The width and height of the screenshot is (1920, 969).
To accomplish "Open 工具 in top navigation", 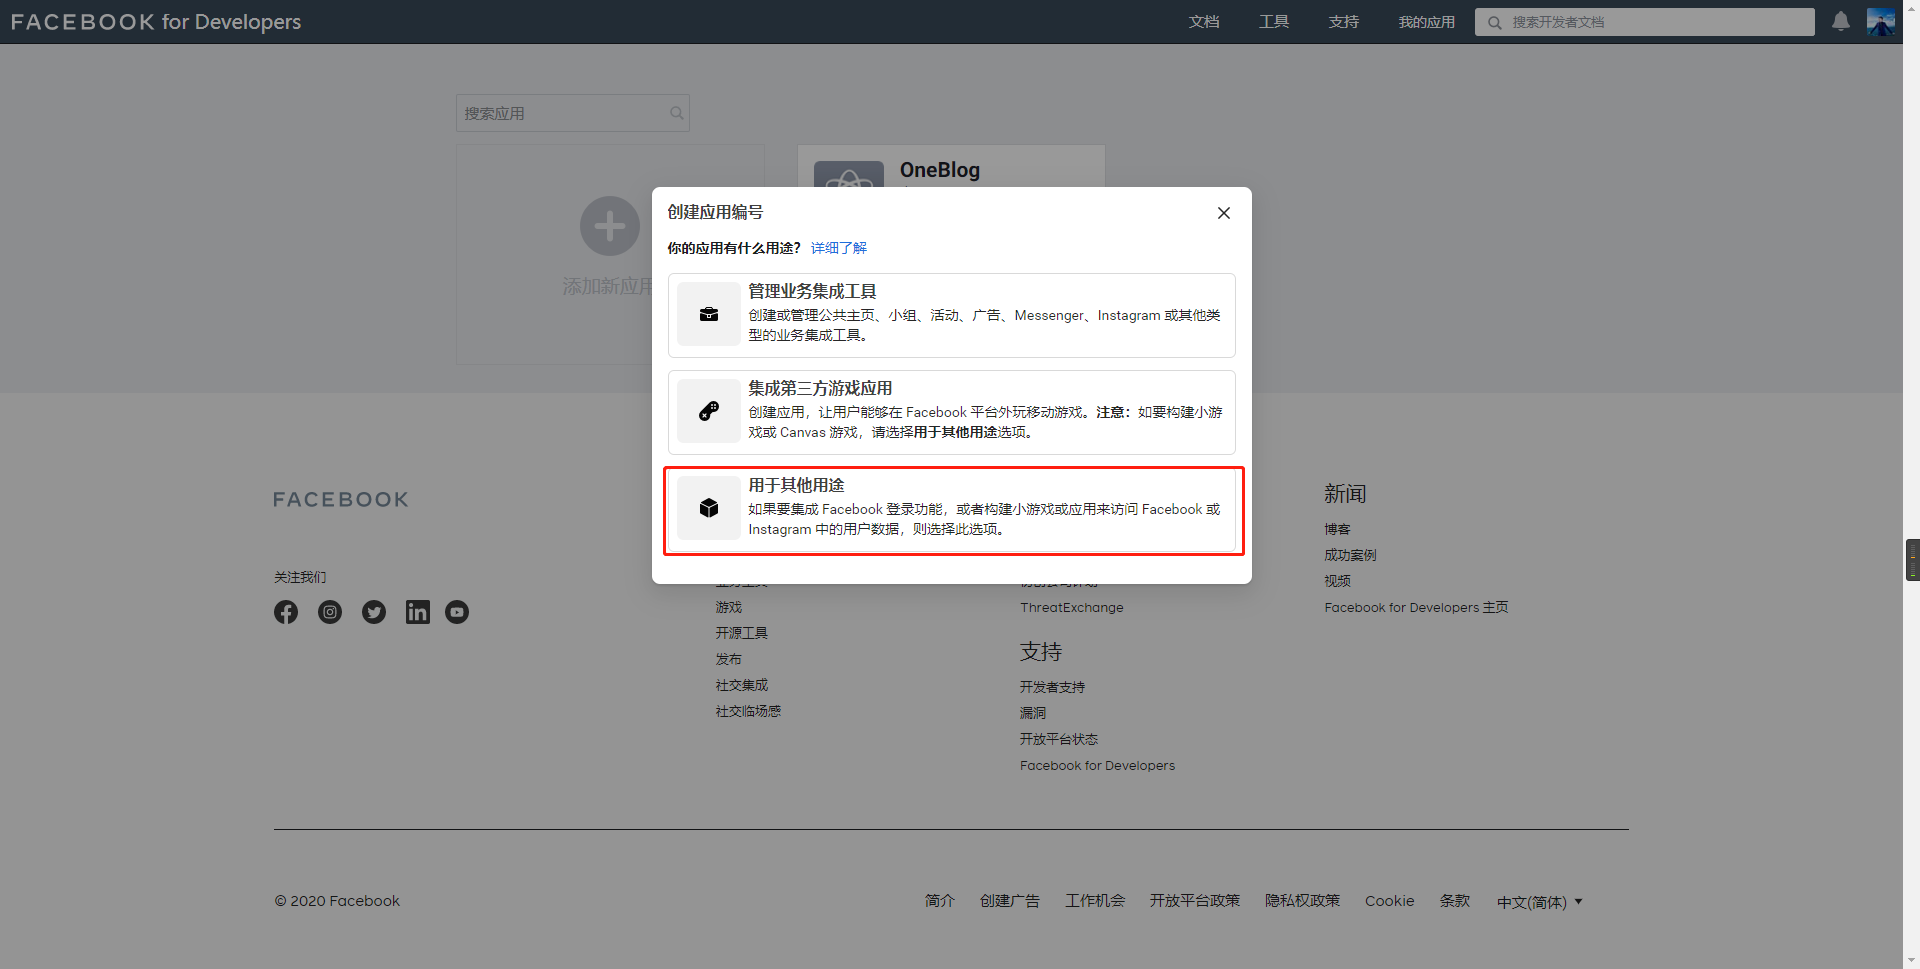I will point(1274,22).
